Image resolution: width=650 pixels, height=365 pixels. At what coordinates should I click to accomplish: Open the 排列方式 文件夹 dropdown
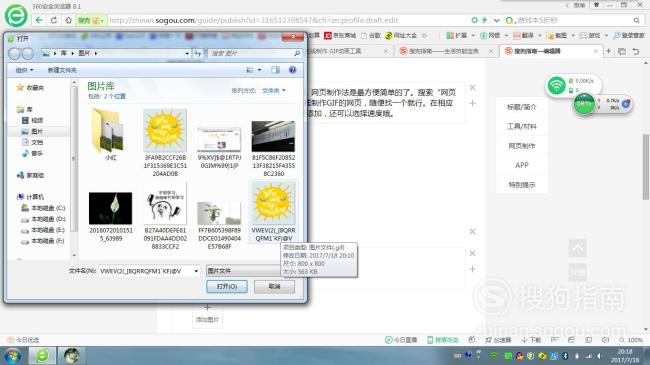click(x=274, y=90)
